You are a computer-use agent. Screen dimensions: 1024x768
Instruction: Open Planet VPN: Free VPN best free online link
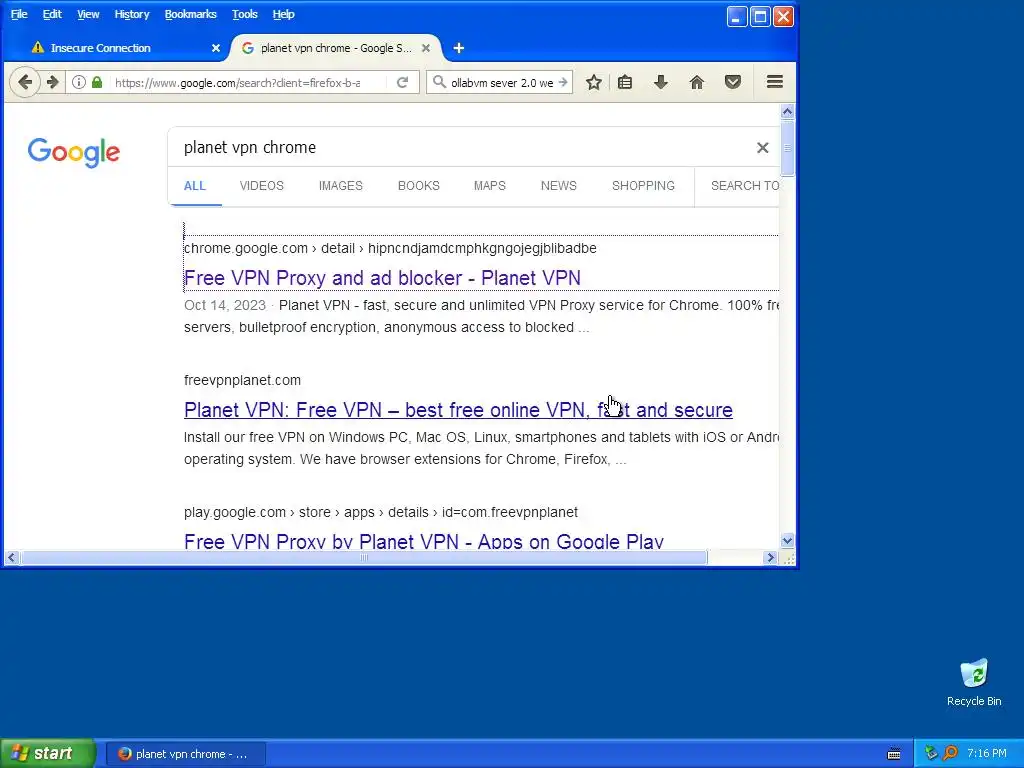point(458,410)
